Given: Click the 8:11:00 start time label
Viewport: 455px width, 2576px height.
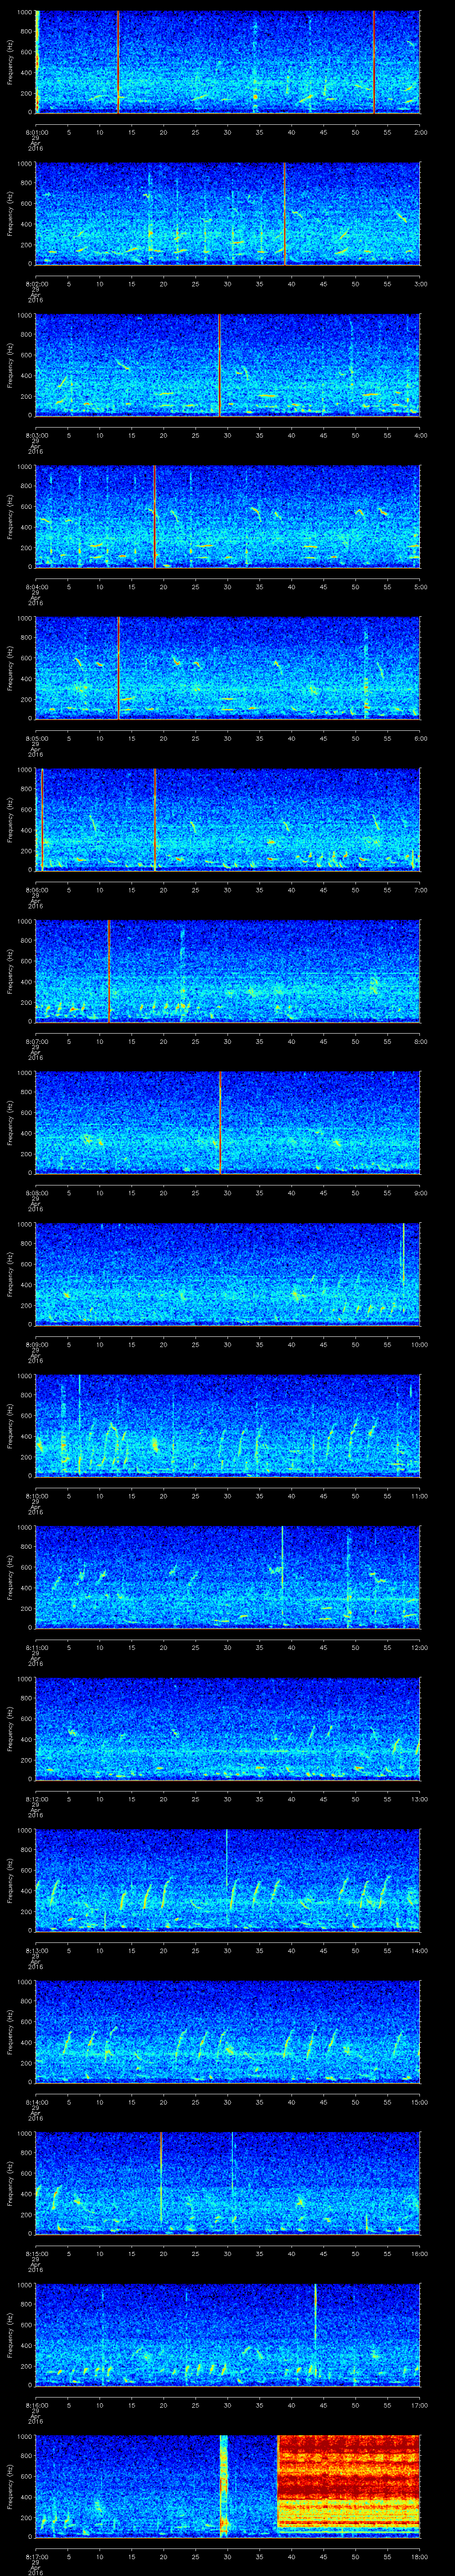Looking at the screenshot, I should point(36,1647).
